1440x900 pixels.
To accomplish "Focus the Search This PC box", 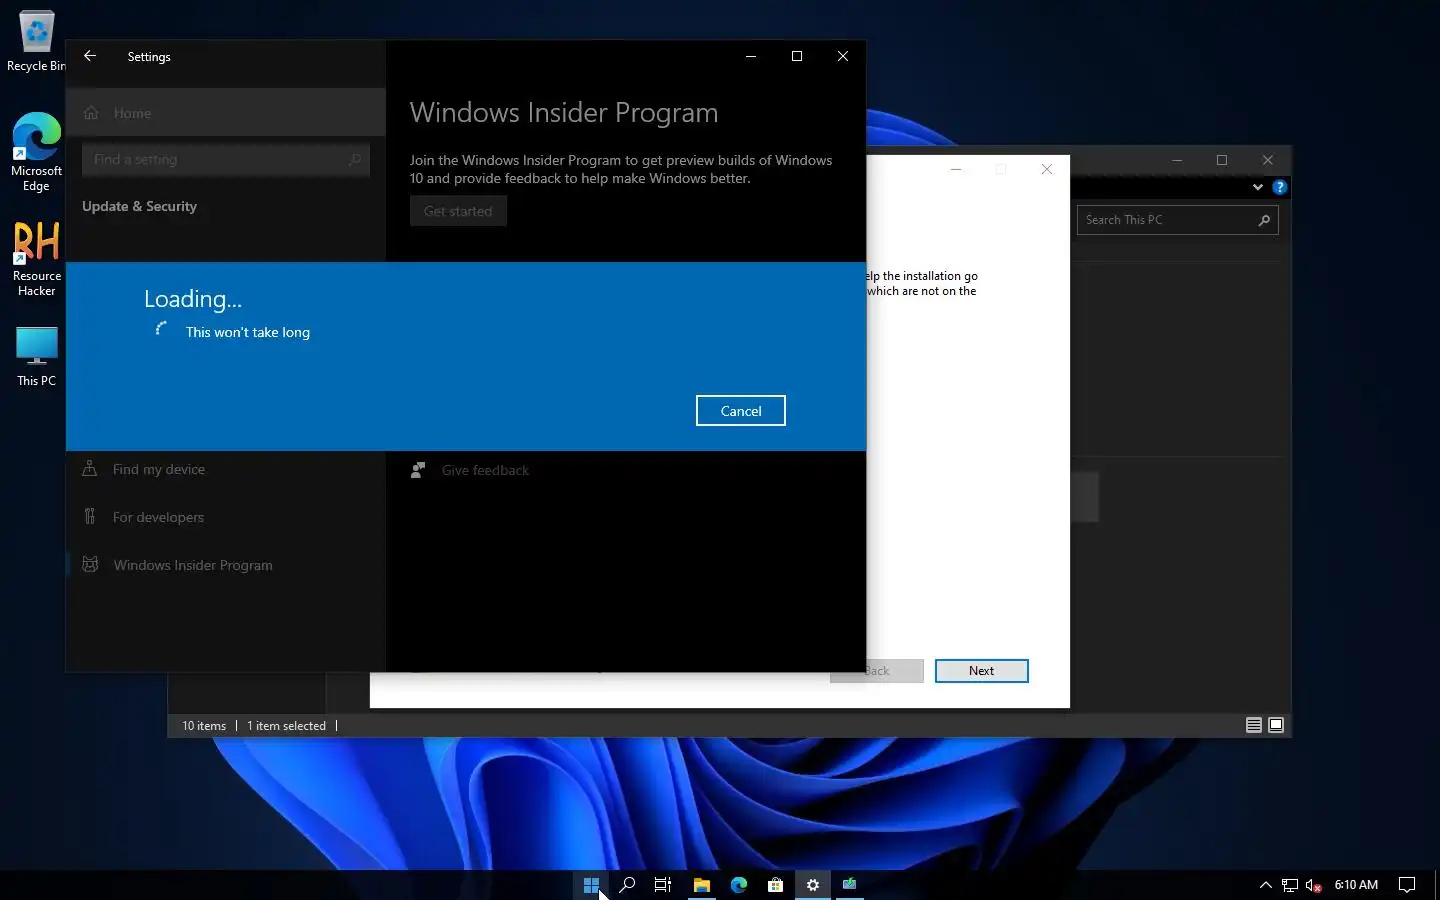I will coord(1177,220).
